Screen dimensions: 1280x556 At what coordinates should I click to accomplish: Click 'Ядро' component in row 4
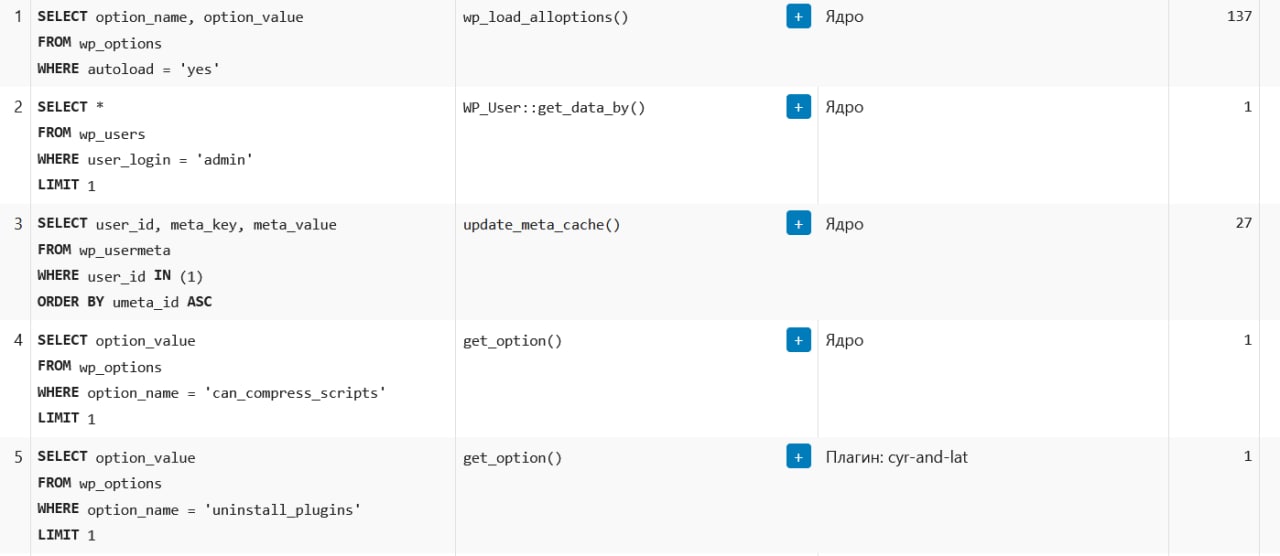click(844, 340)
